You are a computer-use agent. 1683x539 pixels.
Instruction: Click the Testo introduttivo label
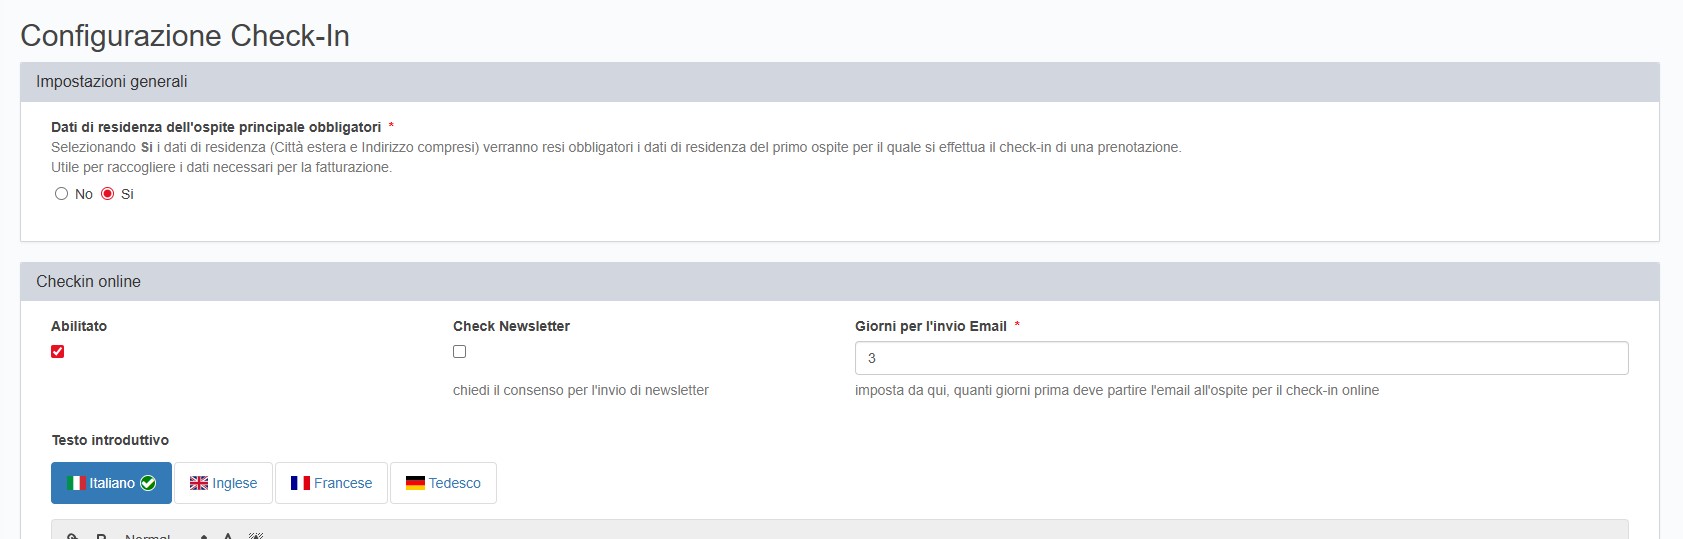[110, 440]
